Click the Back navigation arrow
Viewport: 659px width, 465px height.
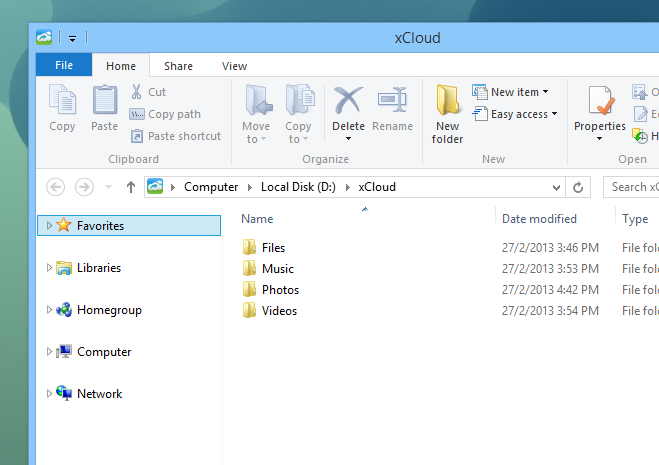pos(55,187)
